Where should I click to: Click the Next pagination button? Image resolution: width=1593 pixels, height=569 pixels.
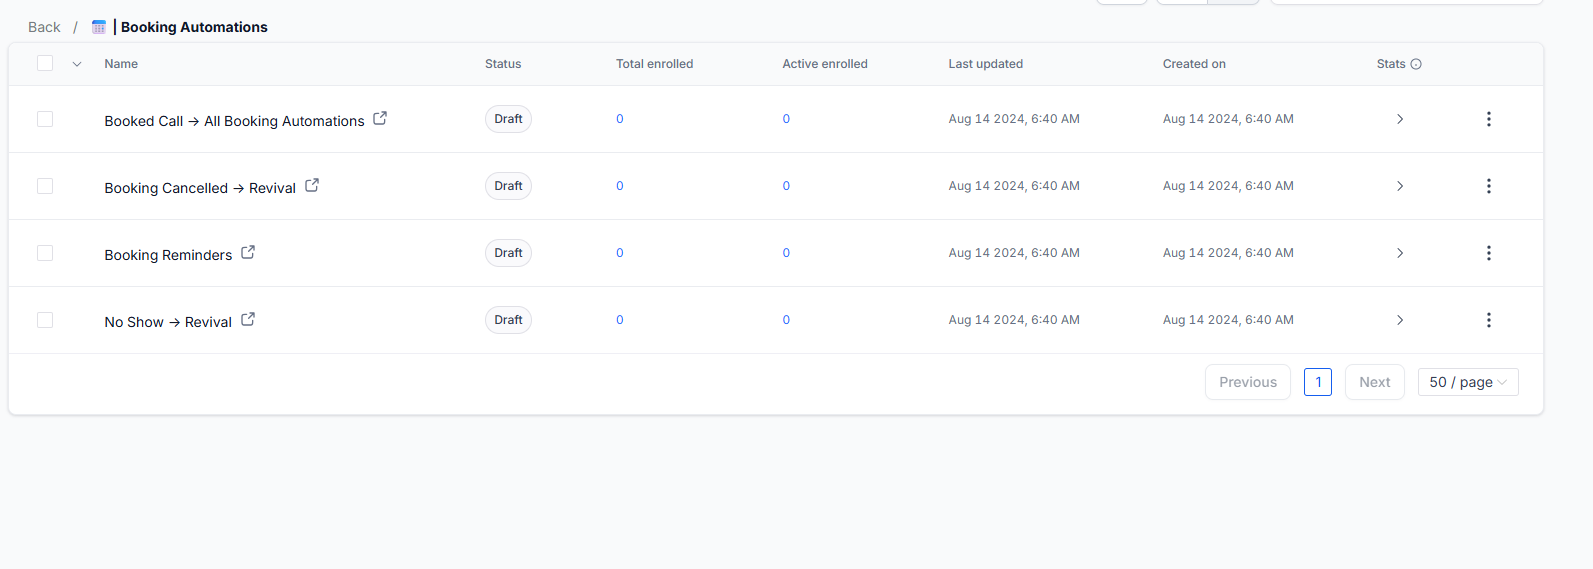tap(1375, 382)
